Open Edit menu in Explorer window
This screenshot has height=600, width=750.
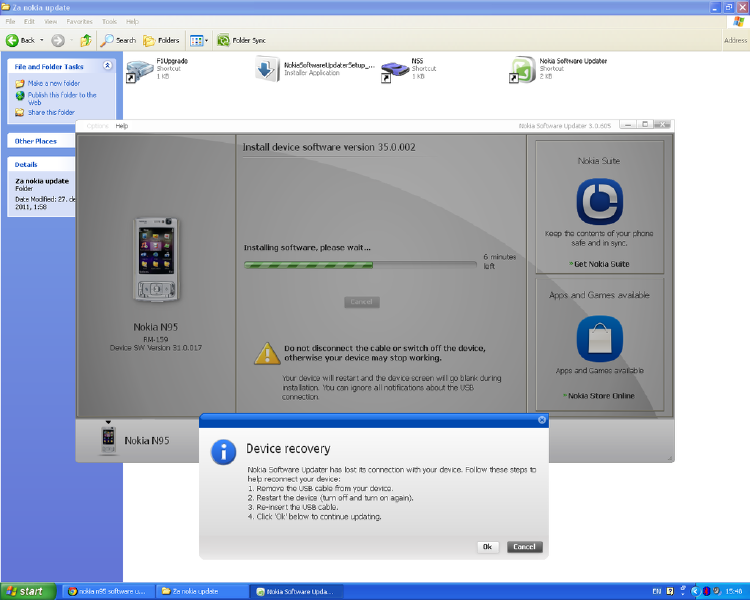[x=29, y=22]
